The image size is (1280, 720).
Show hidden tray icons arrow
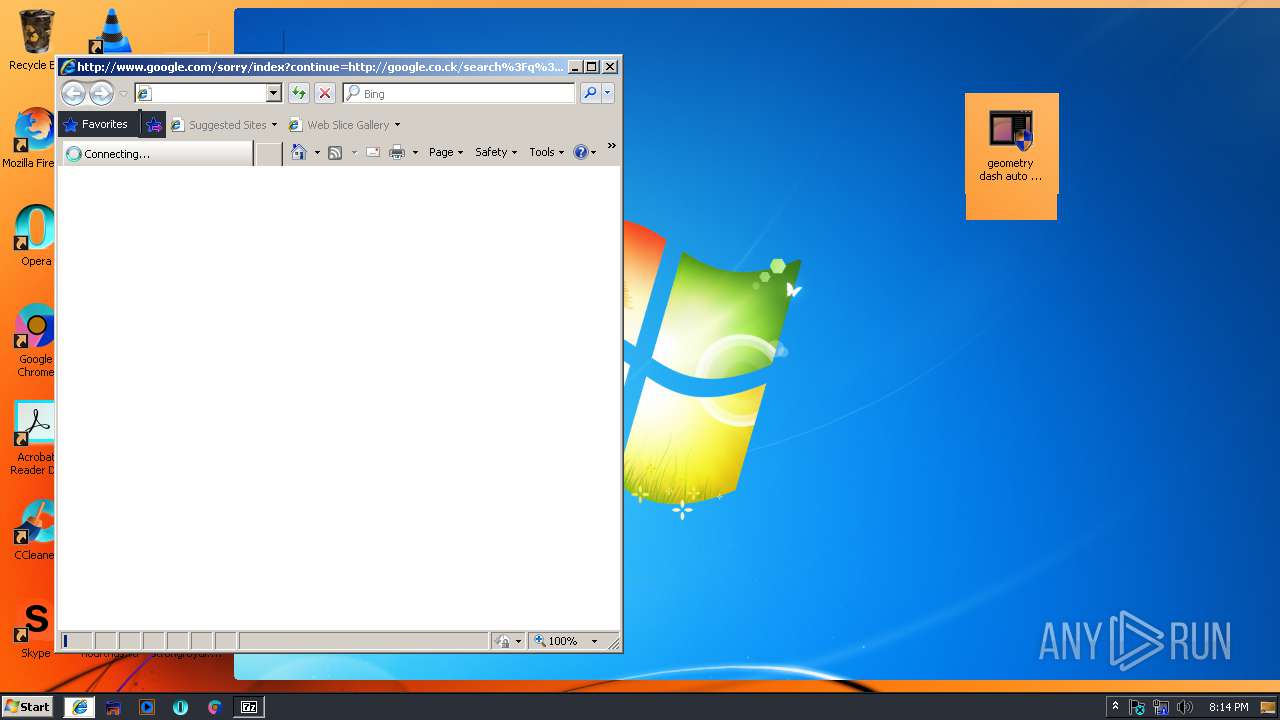point(1115,707)
